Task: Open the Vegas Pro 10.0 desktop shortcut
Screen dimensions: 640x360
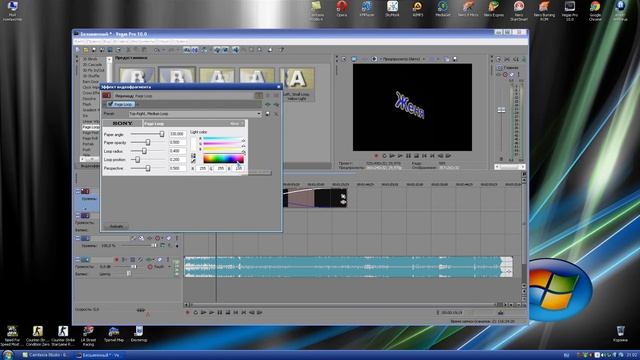Action: point(570,11)
